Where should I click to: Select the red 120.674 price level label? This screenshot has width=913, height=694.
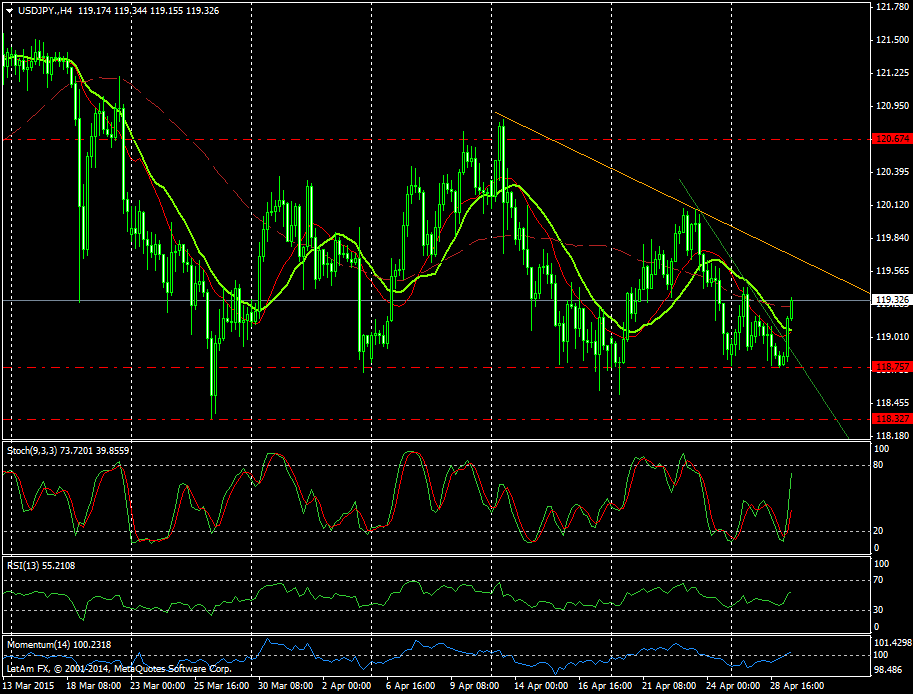pyautogui.click(x=890, y=139)
